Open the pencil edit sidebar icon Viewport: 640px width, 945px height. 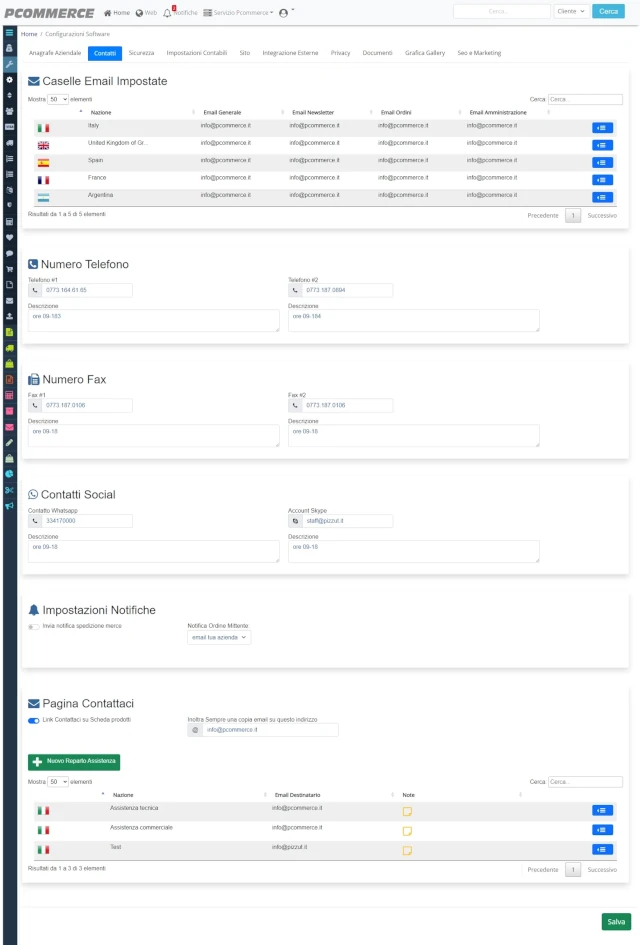tap(9, 442)
